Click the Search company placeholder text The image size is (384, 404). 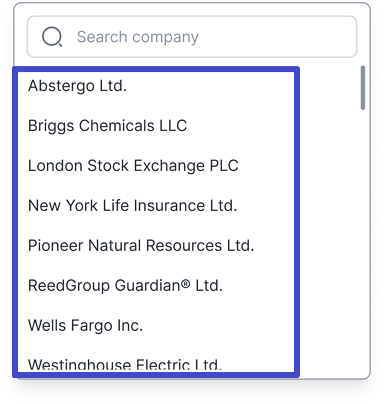pos(138,37)
